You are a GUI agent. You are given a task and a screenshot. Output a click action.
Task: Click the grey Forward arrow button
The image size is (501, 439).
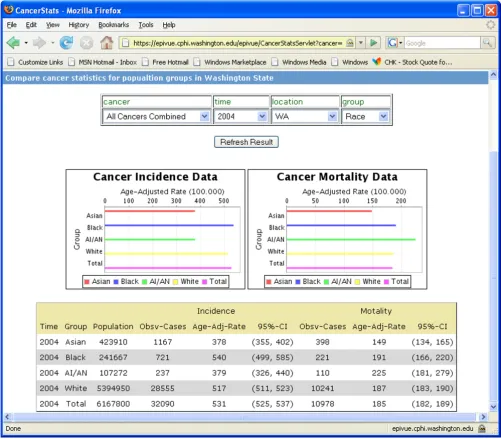coord(39,43)
